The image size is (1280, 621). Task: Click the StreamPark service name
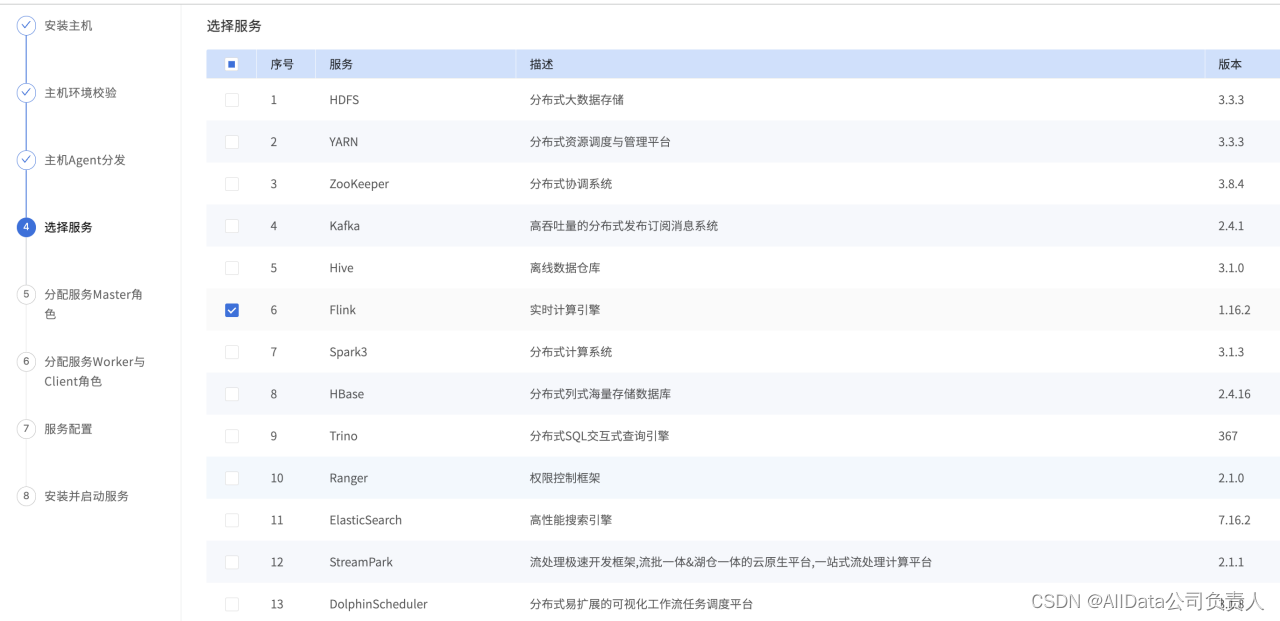click(x=361, y=562)
